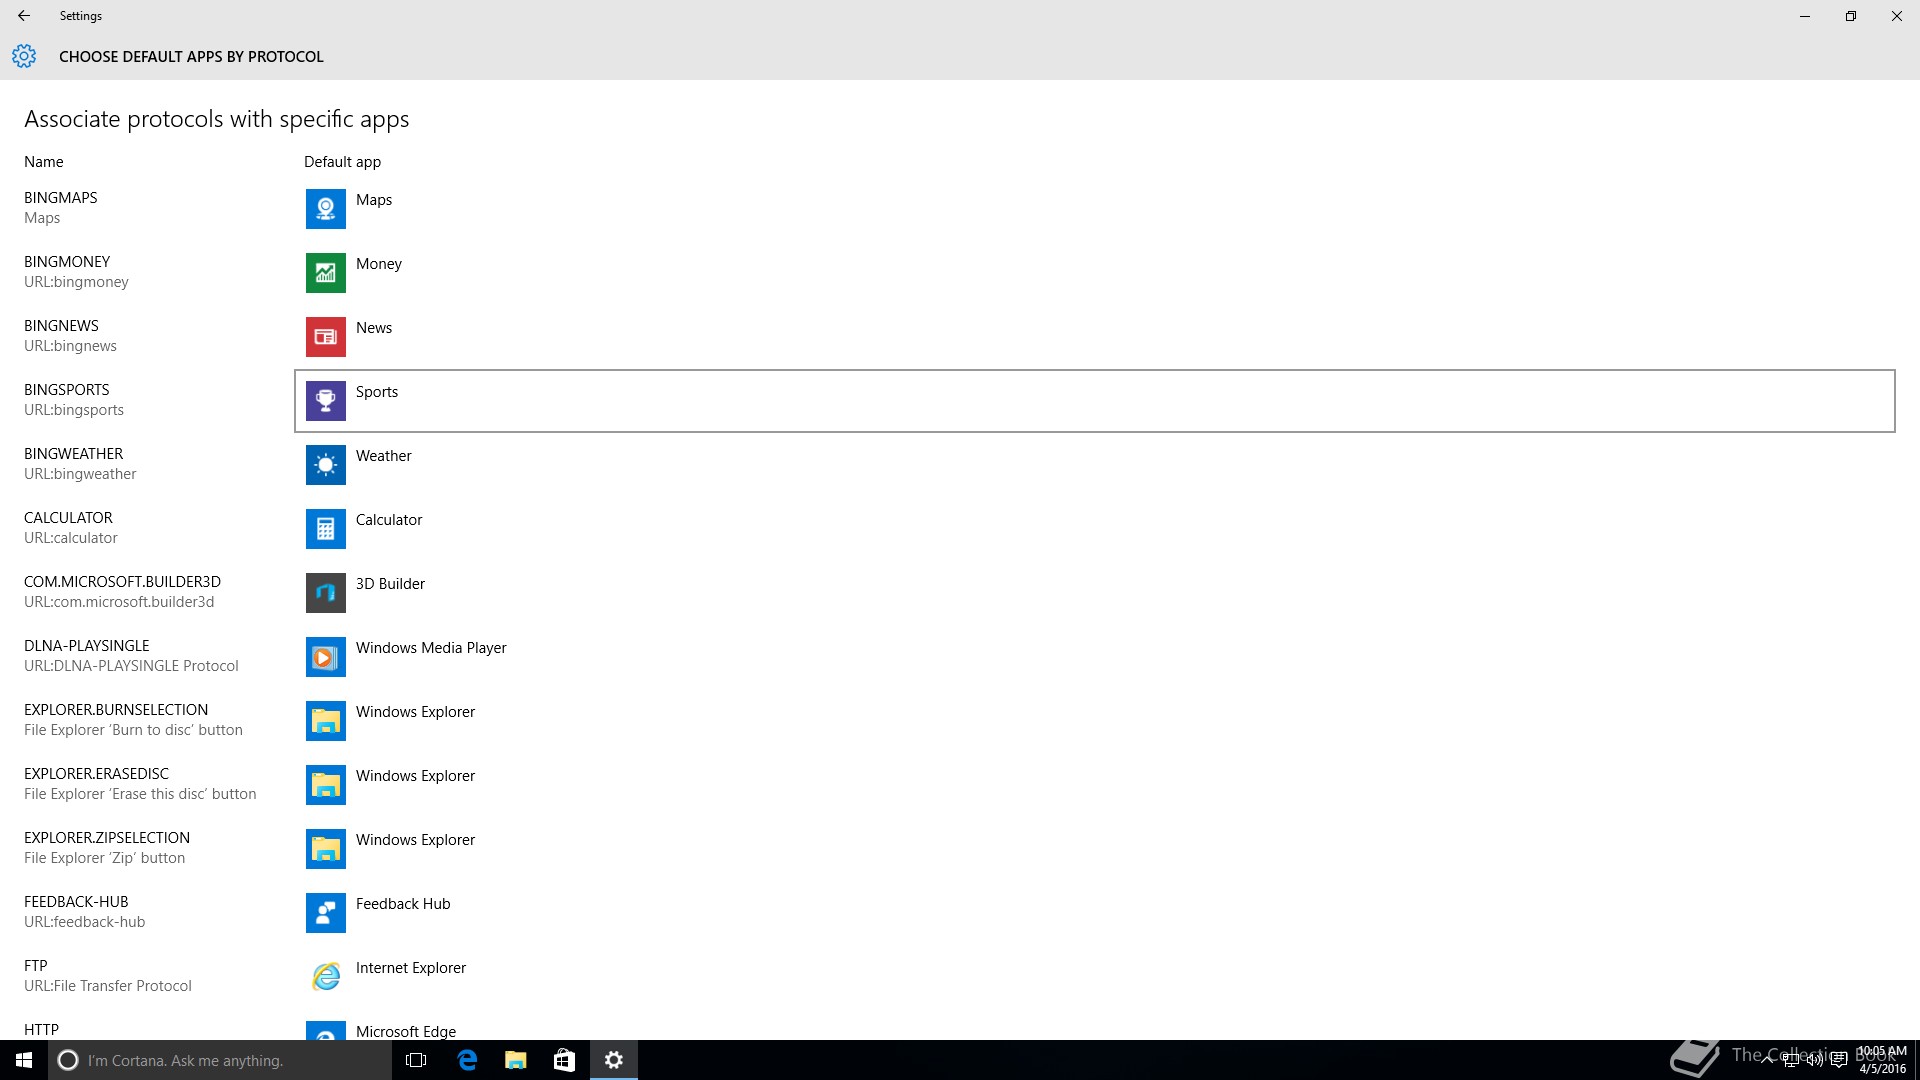1920x1080 pixels.
Task: Click the Maps app icon for BINGMAPS
Action: tap(325, 209)
